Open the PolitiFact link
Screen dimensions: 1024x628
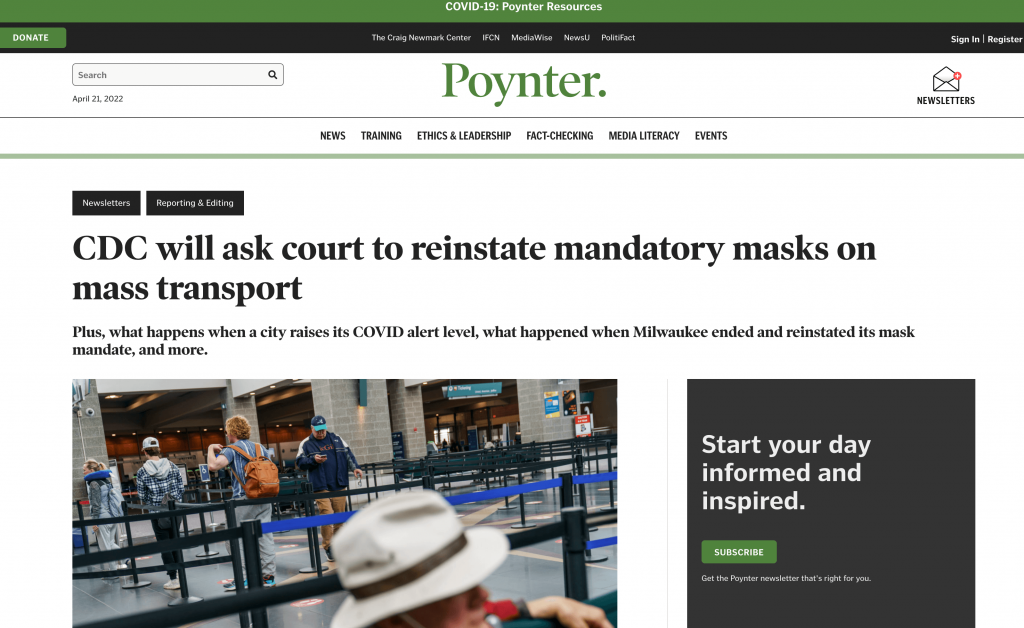(x=618, y=38)
